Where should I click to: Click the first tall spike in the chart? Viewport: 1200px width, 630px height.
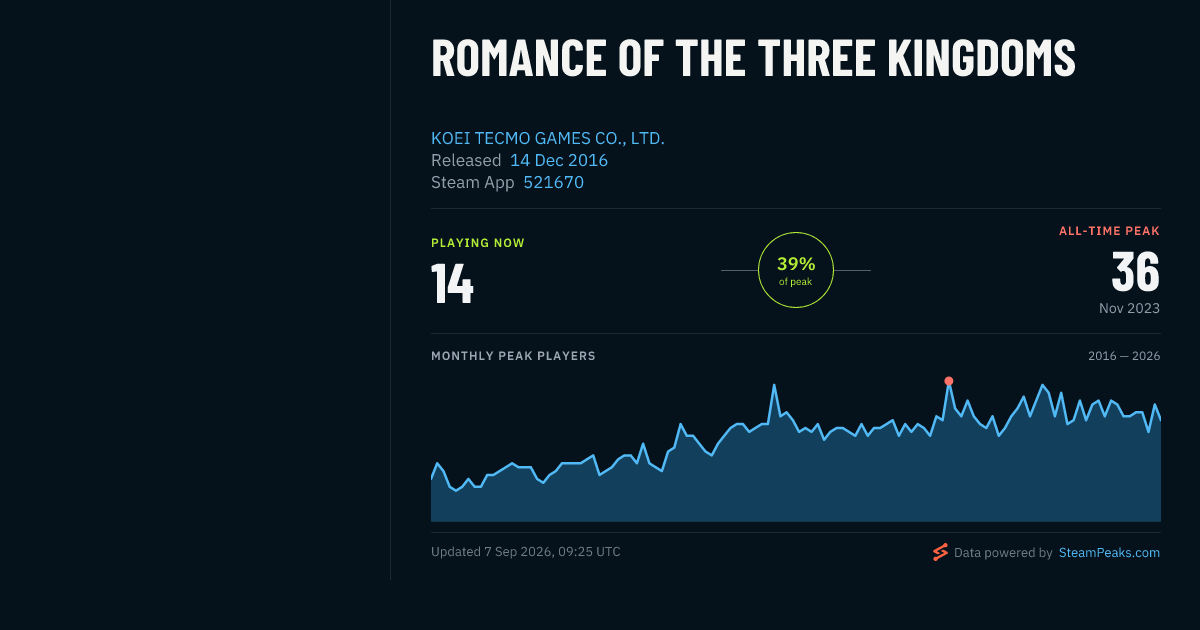click(x=774, y=385)
